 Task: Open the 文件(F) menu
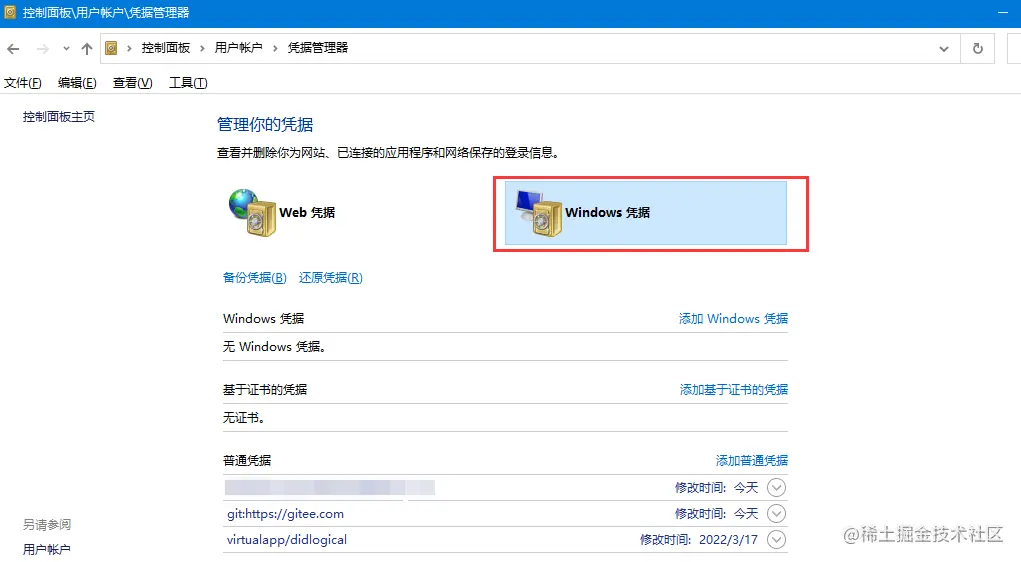tap(23, 83)
